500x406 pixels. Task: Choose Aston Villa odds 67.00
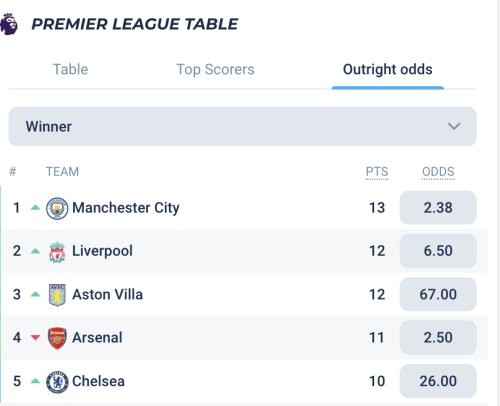click(438, 294)
